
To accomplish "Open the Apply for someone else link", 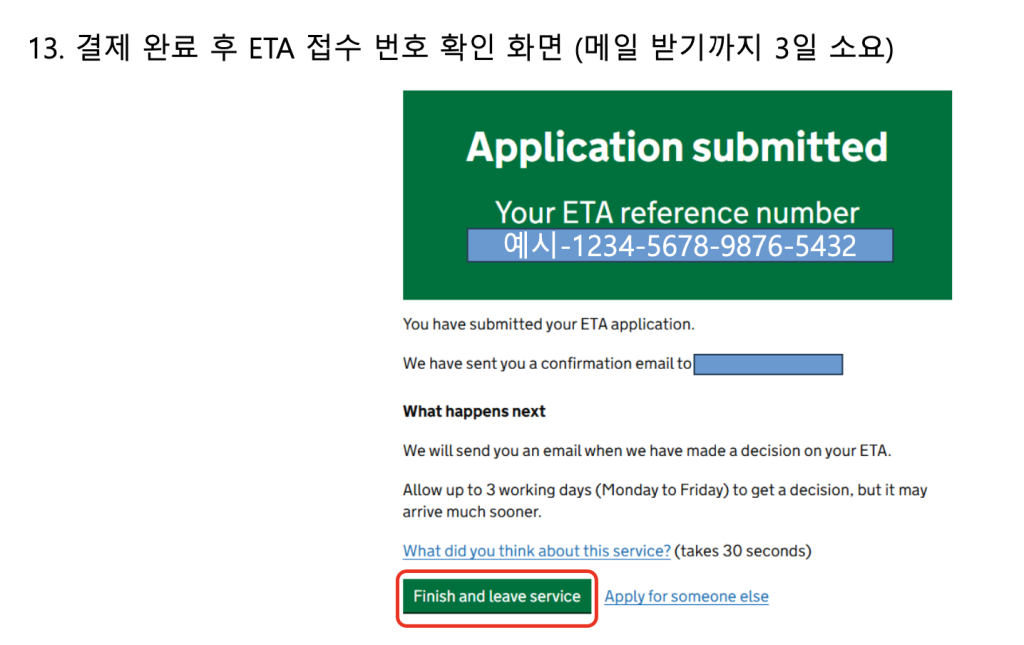I will pyautogui.click(x=686, y=597).
